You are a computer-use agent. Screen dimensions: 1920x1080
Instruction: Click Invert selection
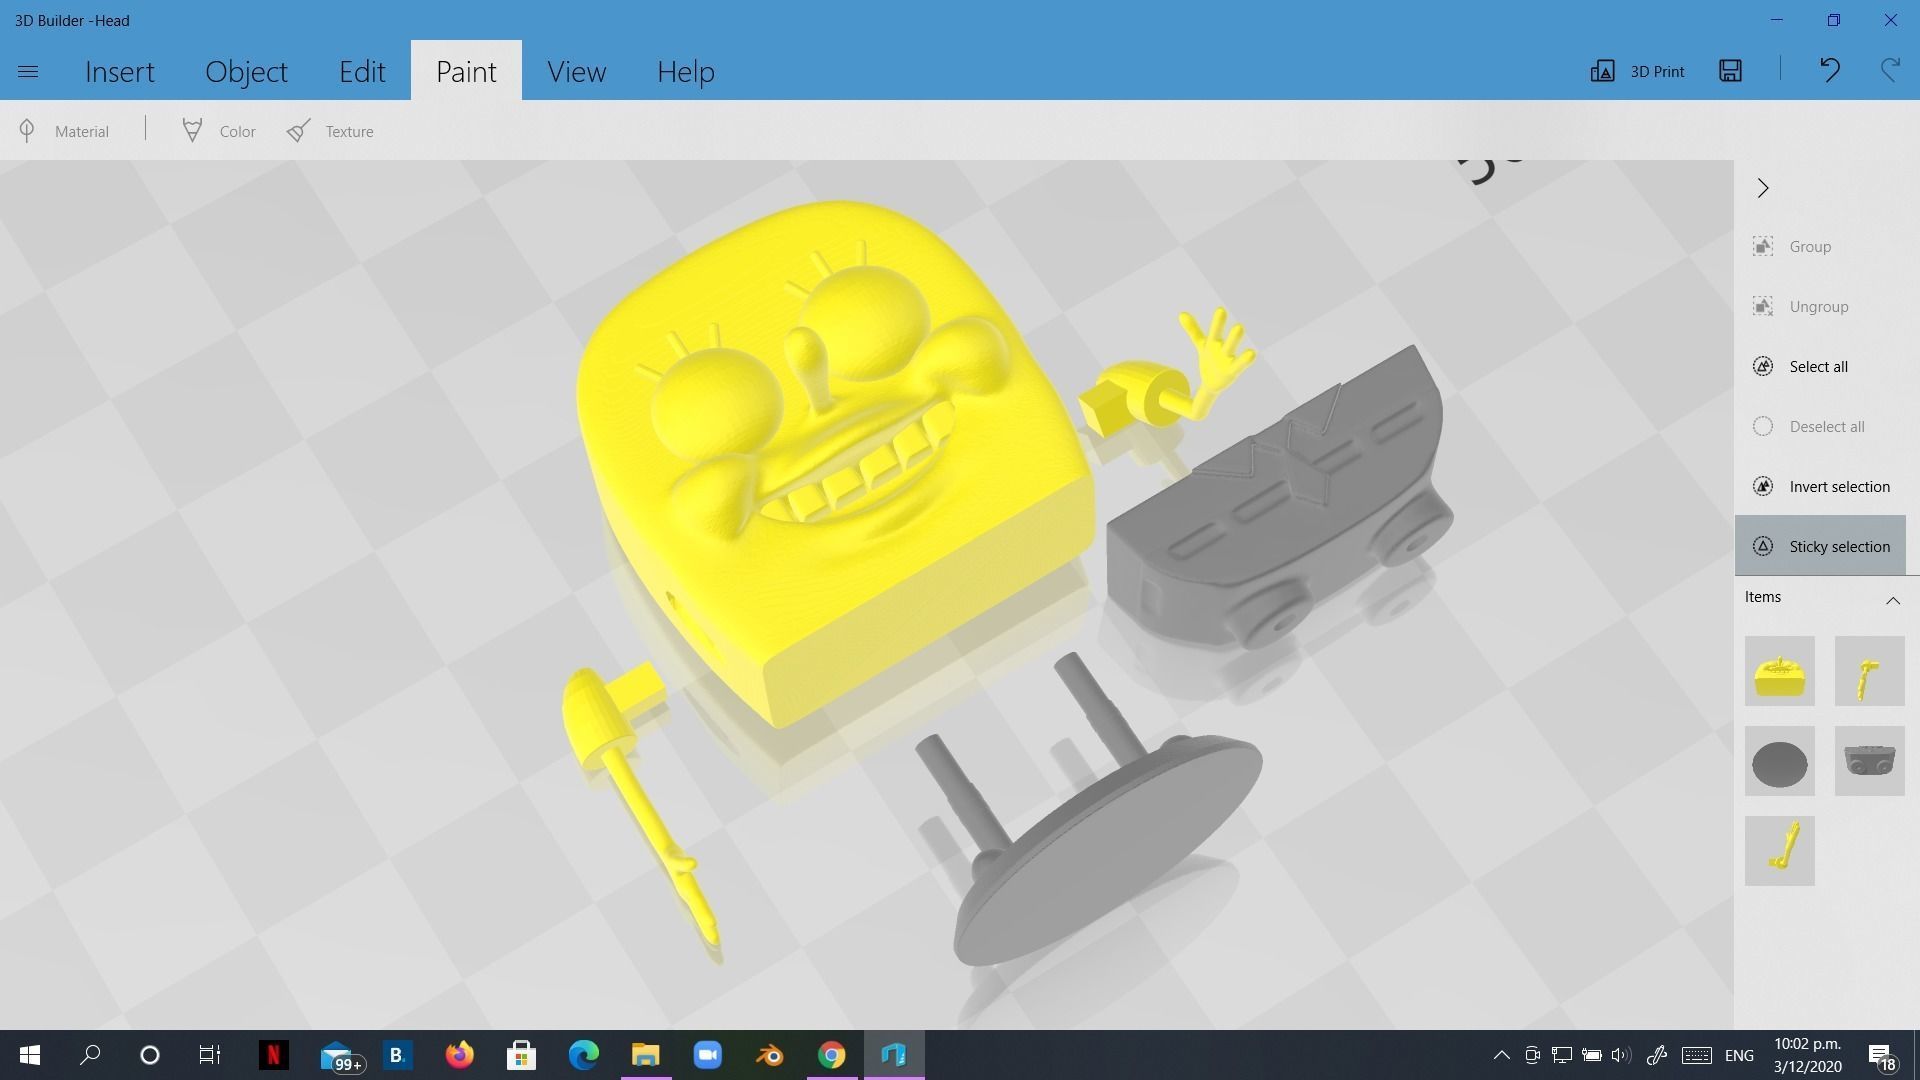[x=1820, y=486]
